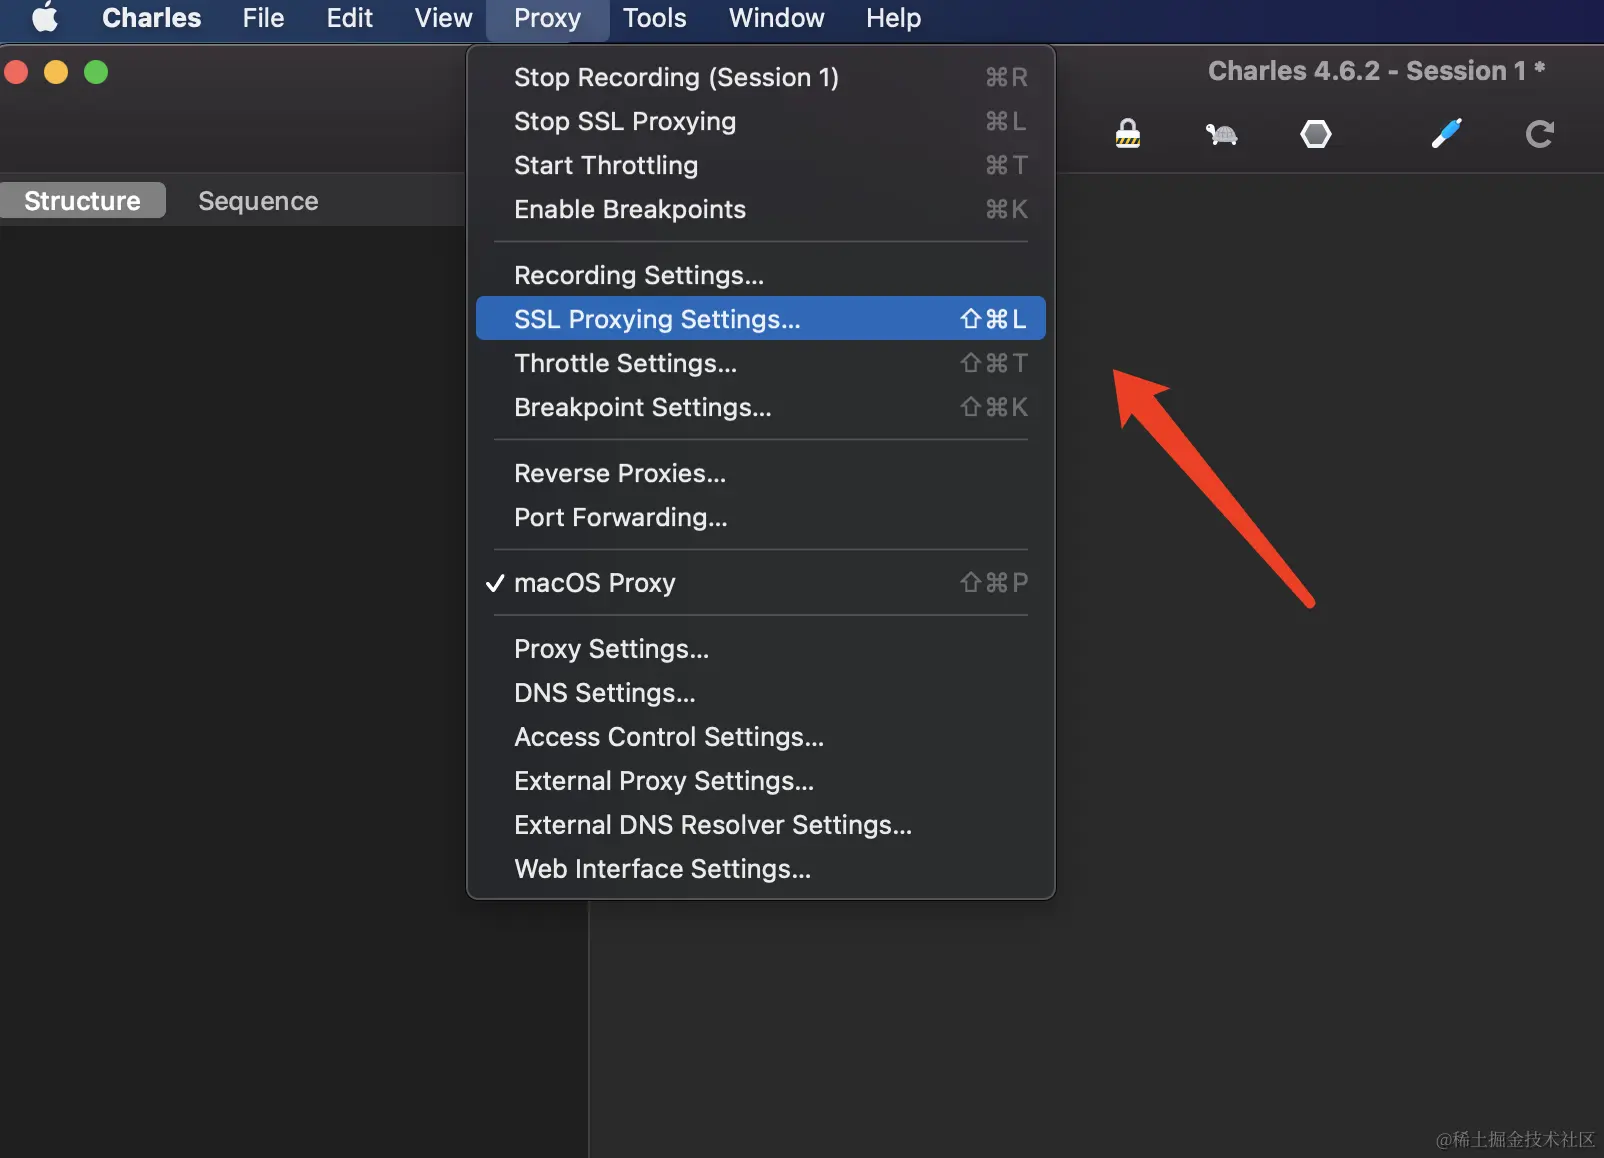Open Access Control Settings...
Viewport: 1604px width, 1158px height.
761,737
